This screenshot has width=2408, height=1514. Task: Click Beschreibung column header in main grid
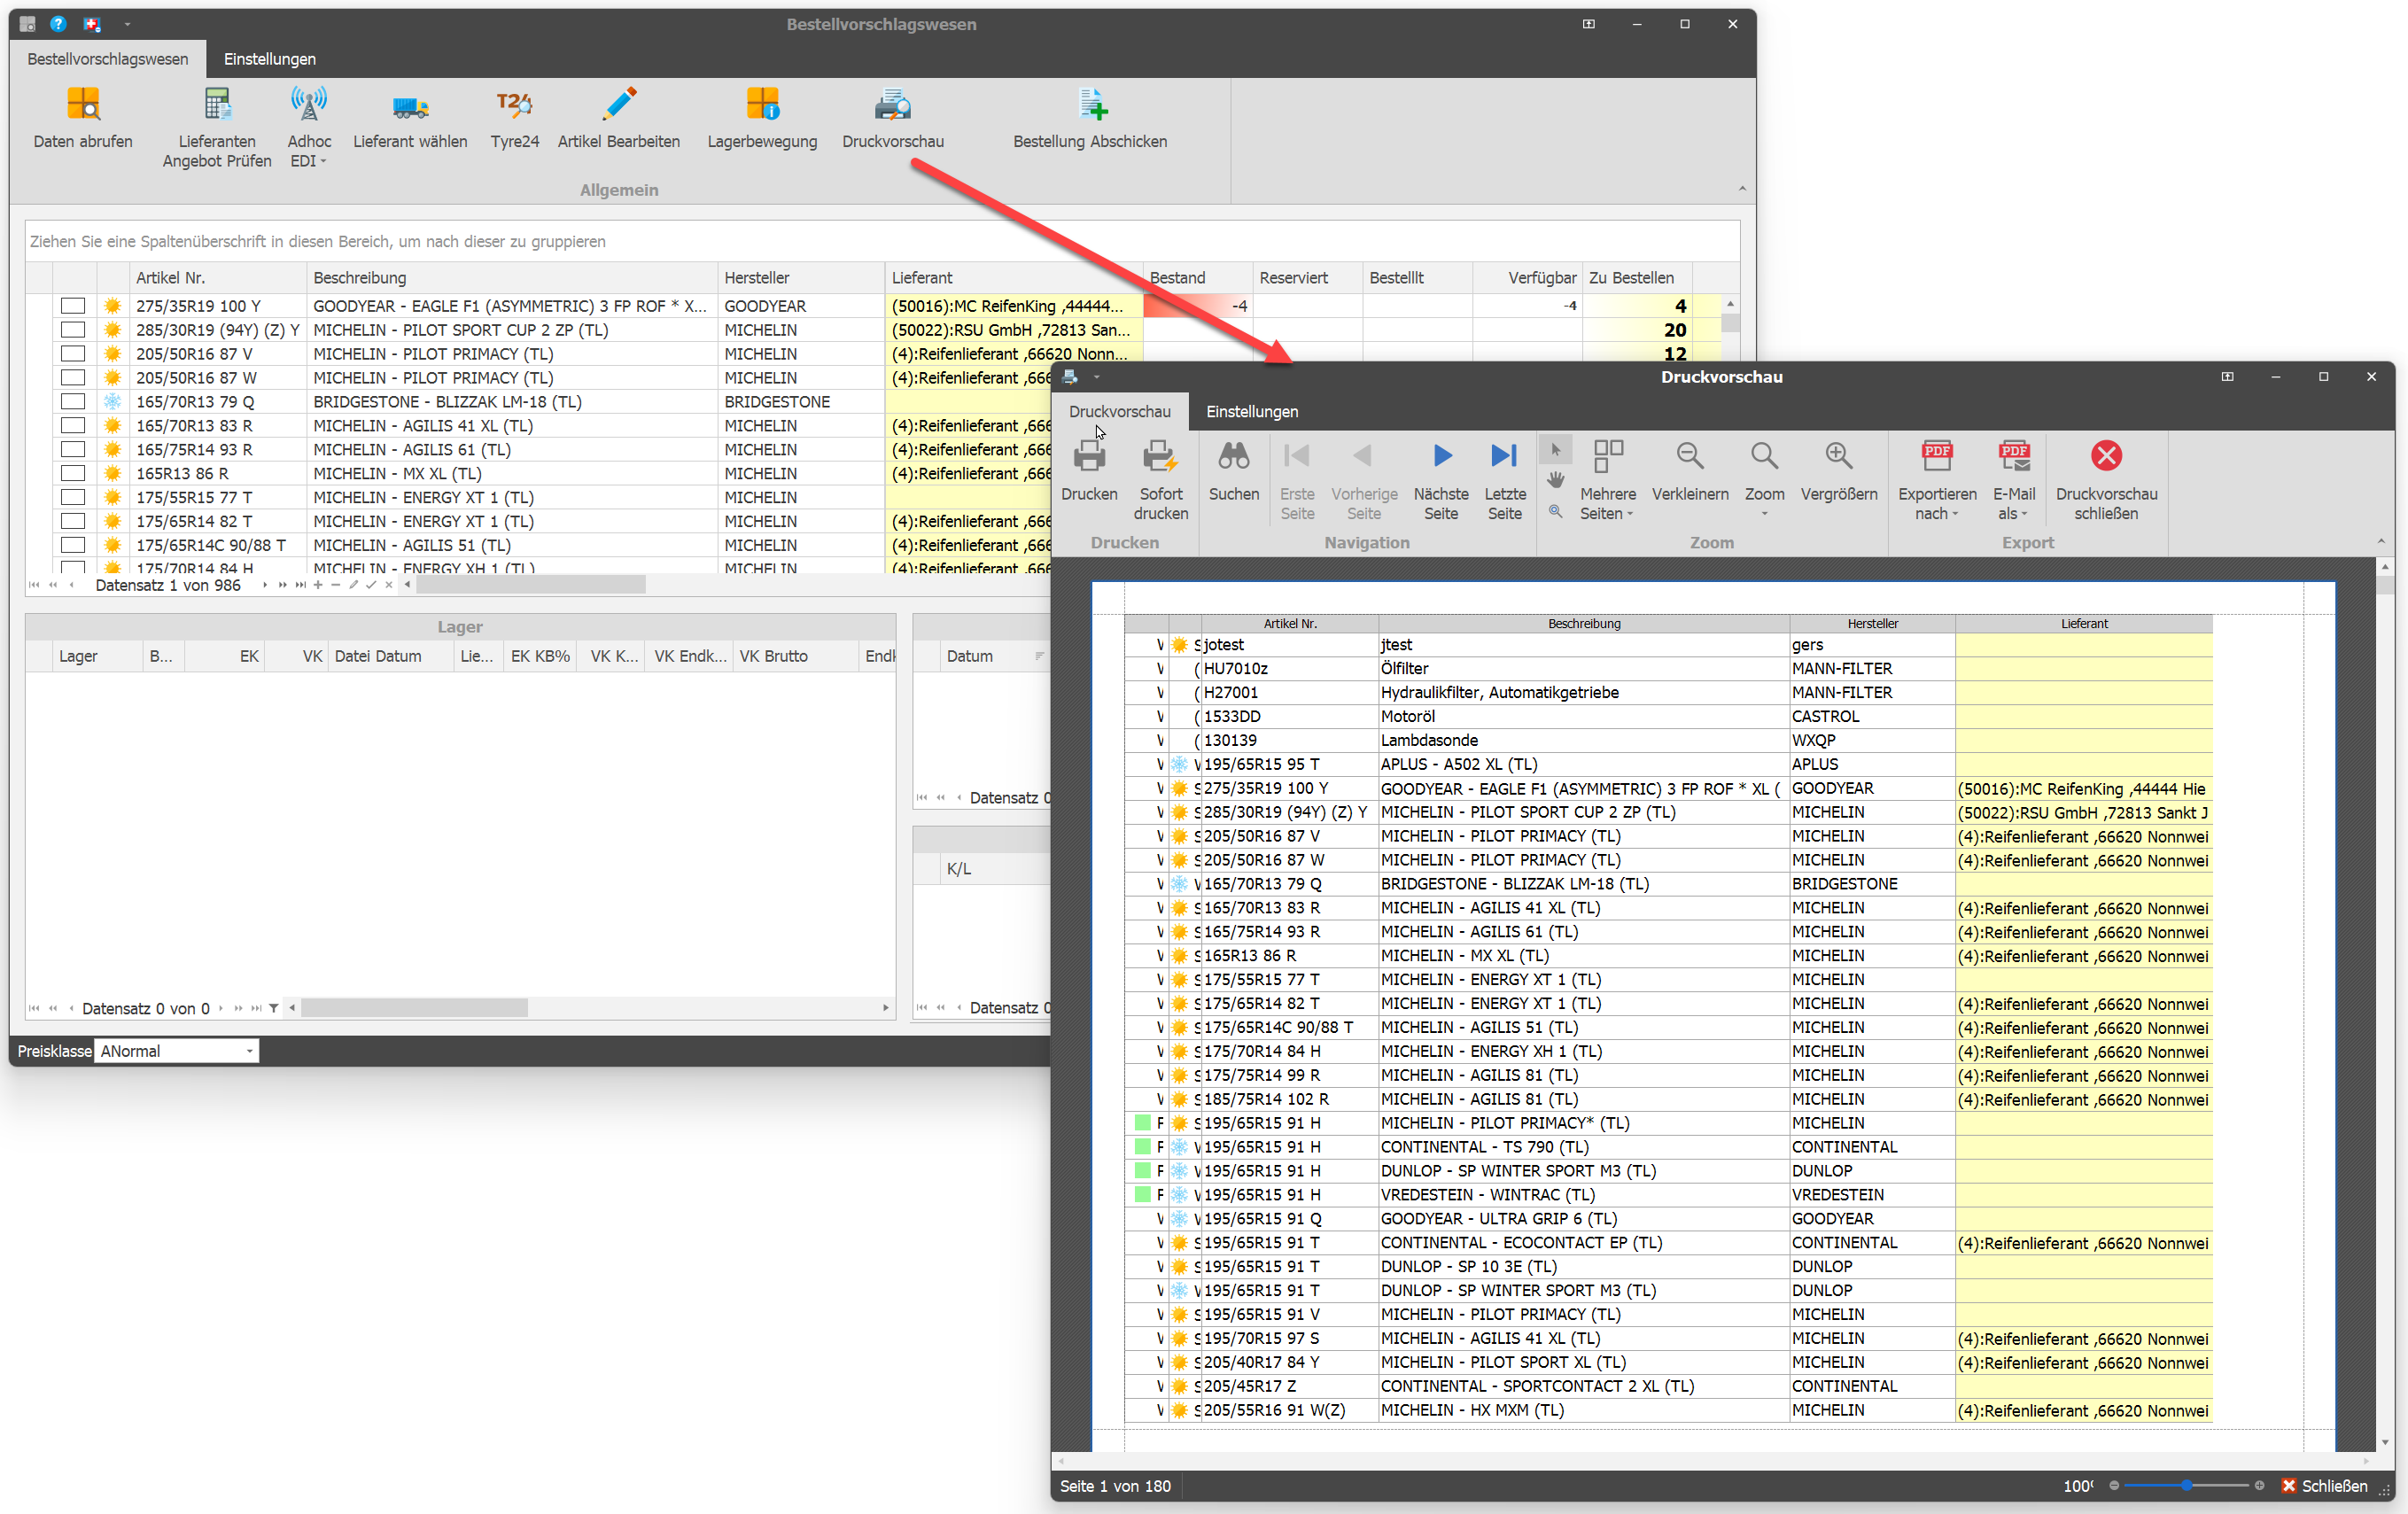(x=512, y=278)
